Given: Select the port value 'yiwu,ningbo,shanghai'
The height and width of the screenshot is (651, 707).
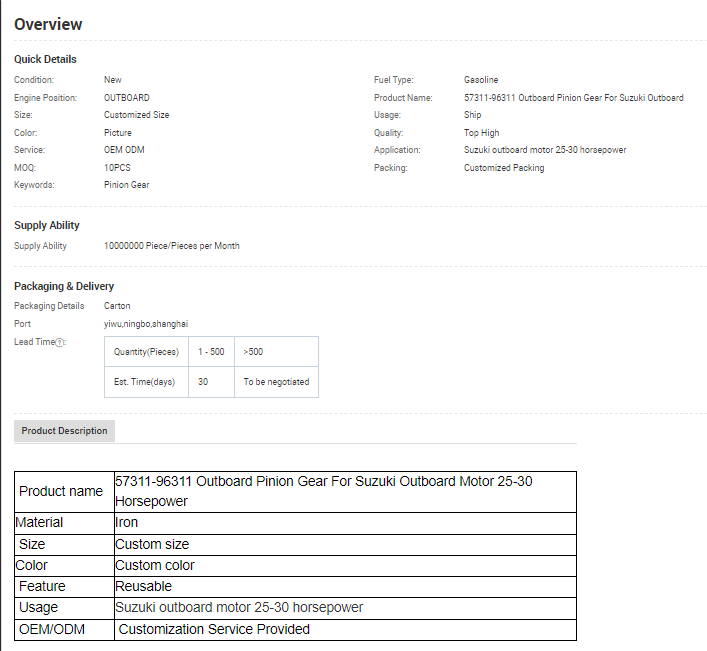Looking at the screenshot, I should (146, 324).
